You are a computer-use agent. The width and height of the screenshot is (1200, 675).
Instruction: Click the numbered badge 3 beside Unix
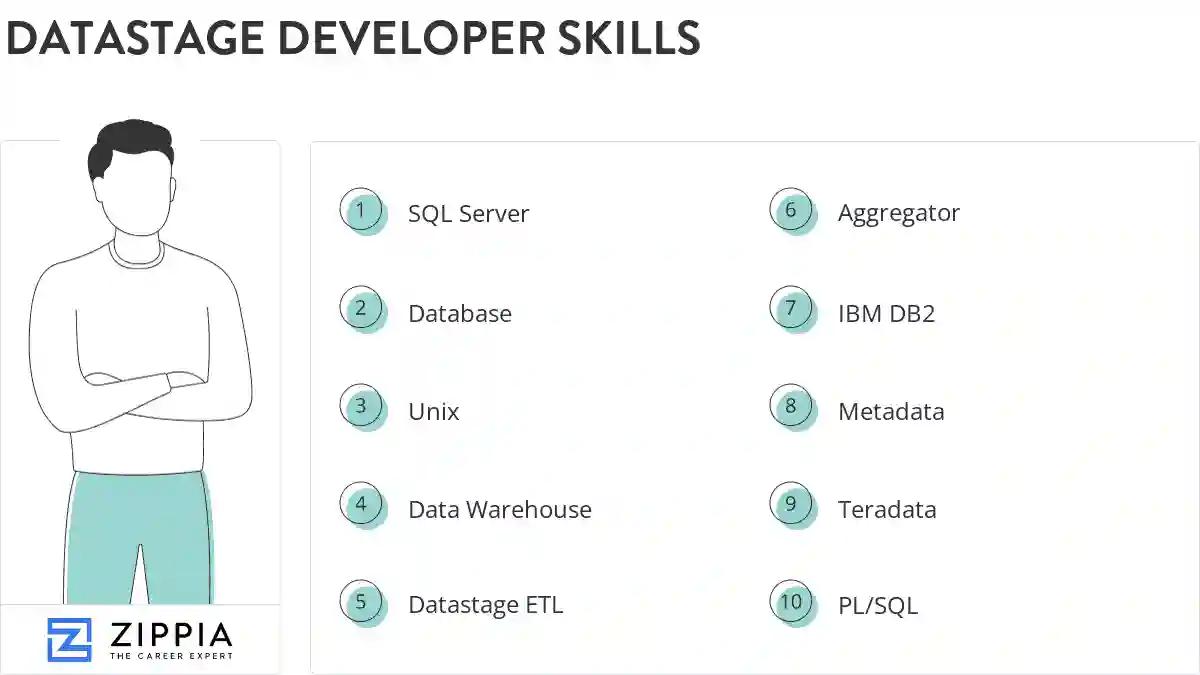click(362, 407)
